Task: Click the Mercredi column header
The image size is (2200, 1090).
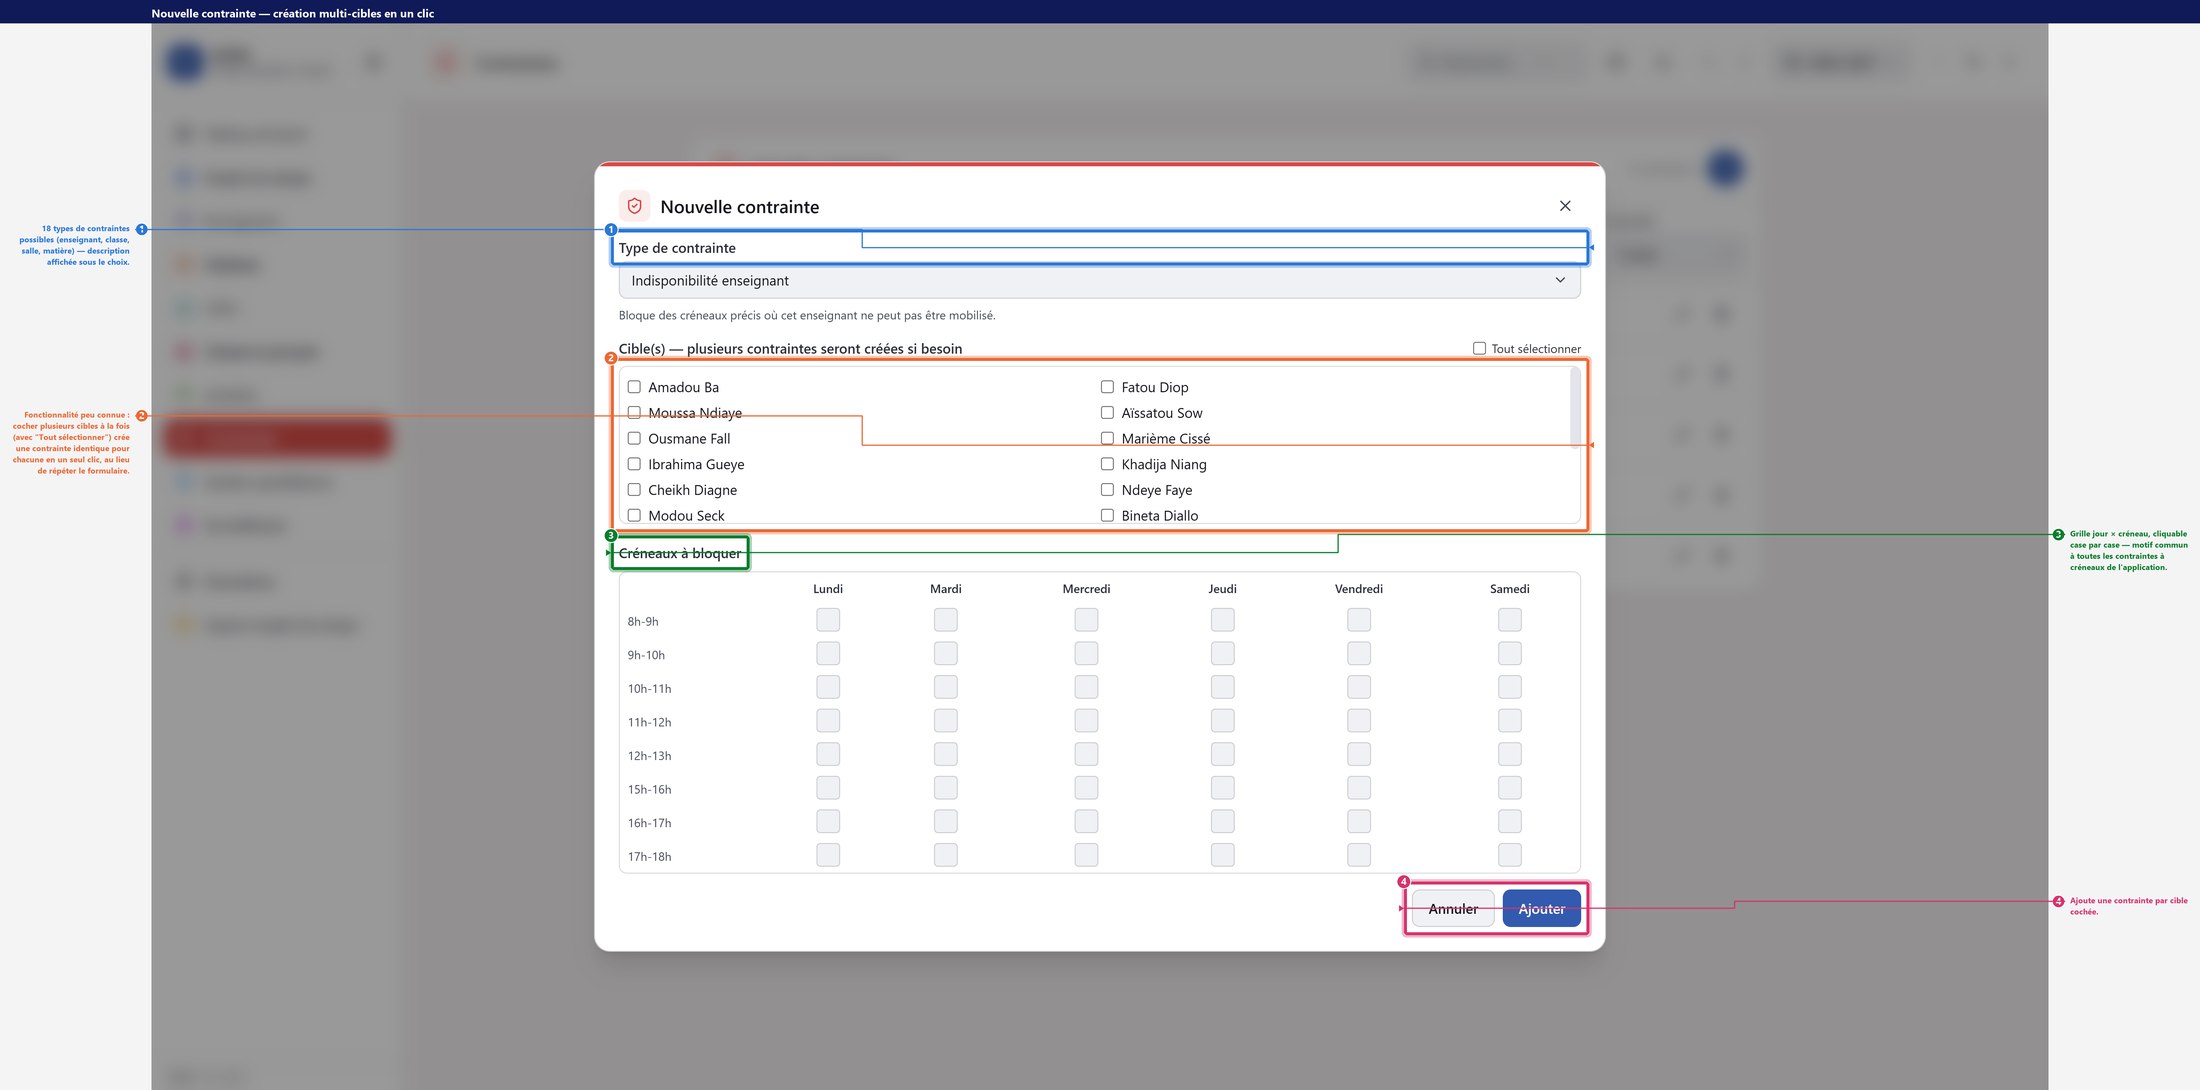Action: point(1086,589)
